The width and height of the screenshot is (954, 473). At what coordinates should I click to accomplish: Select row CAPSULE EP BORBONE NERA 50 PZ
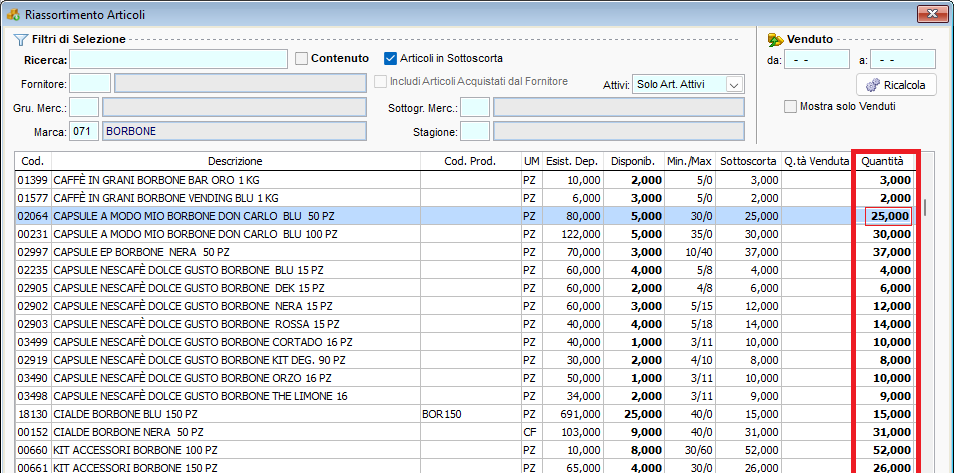coord(465,252)
